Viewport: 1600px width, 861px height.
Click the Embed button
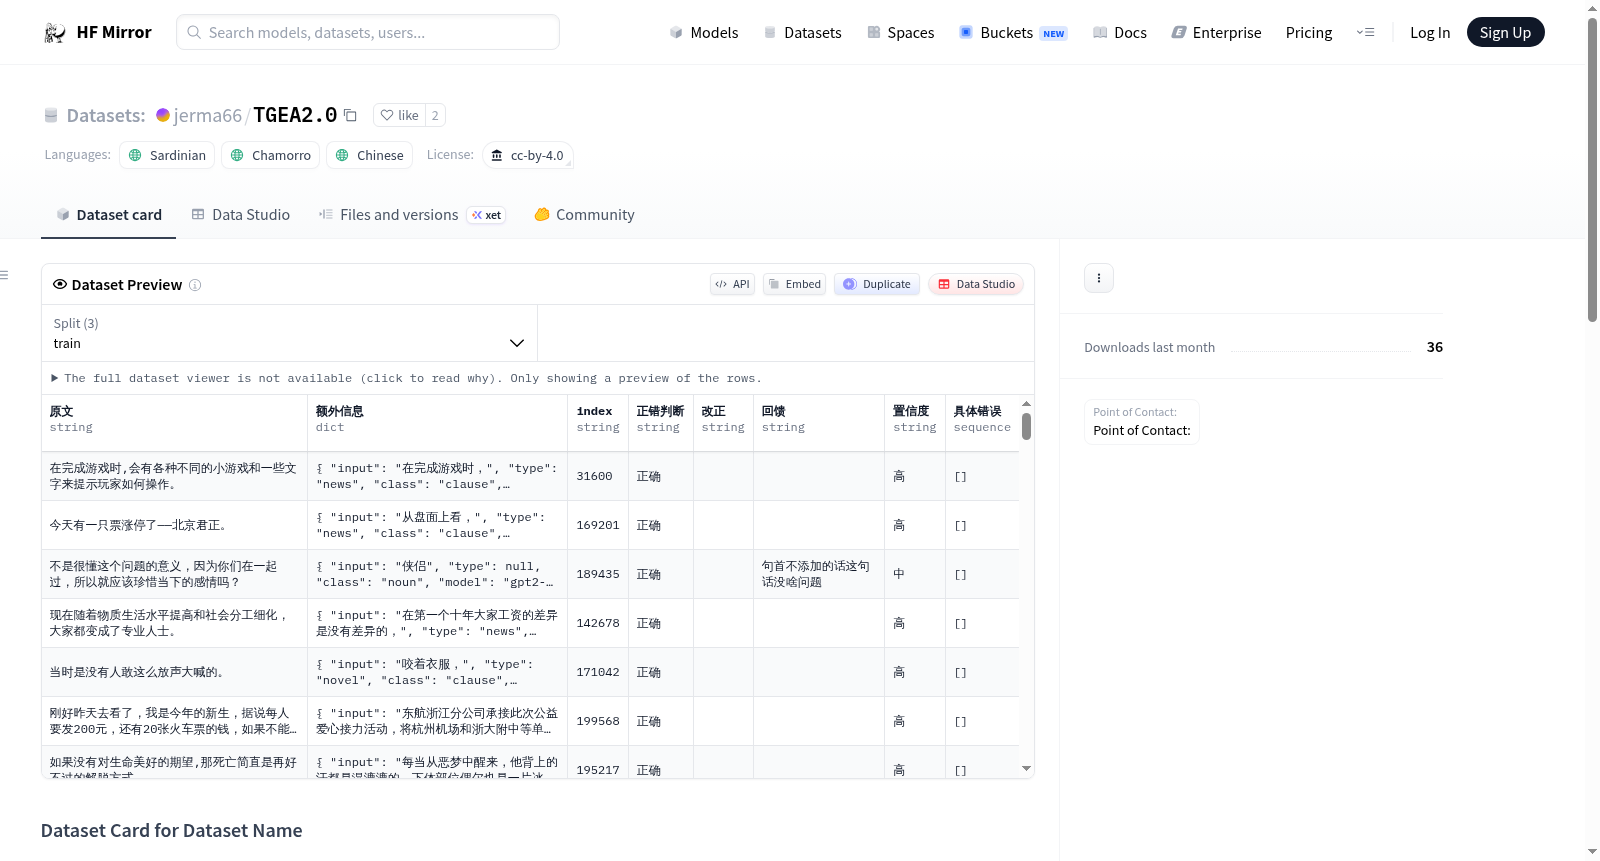pyautogui.click(x=795, y=284)
